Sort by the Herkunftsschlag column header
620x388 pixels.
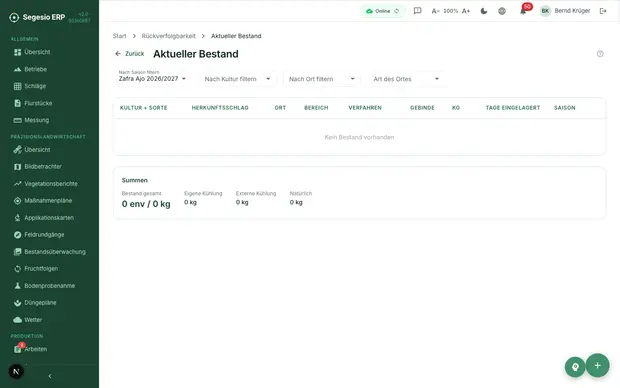pyautogui.click(x=220, y=108)
